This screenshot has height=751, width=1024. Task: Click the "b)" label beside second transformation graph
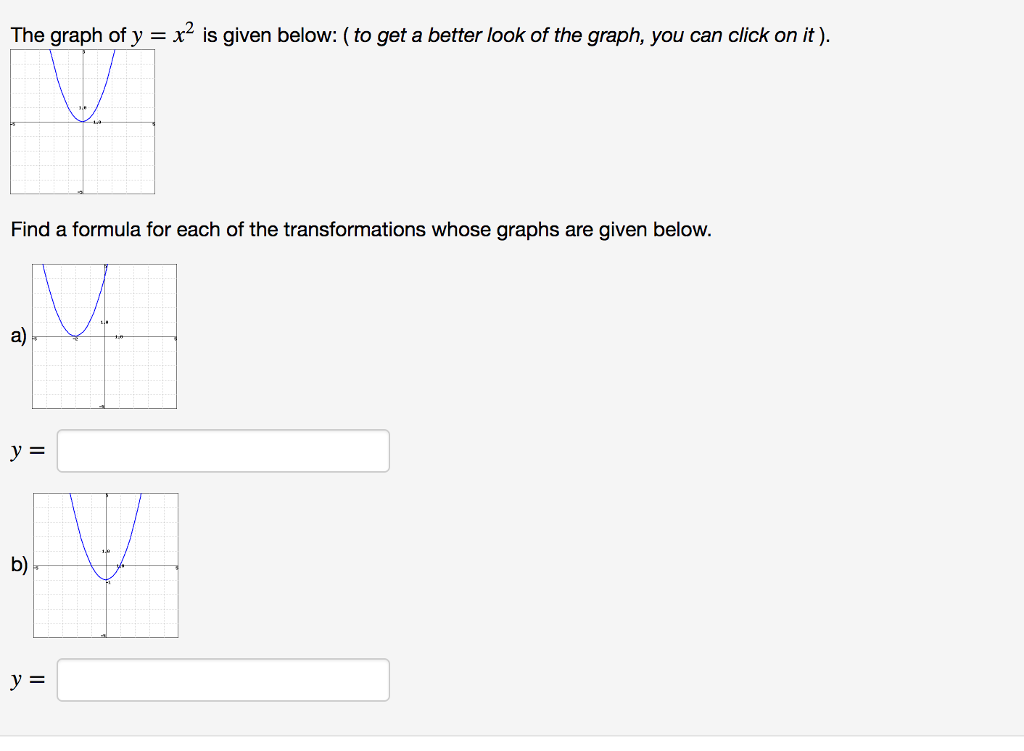click(19, 564)
